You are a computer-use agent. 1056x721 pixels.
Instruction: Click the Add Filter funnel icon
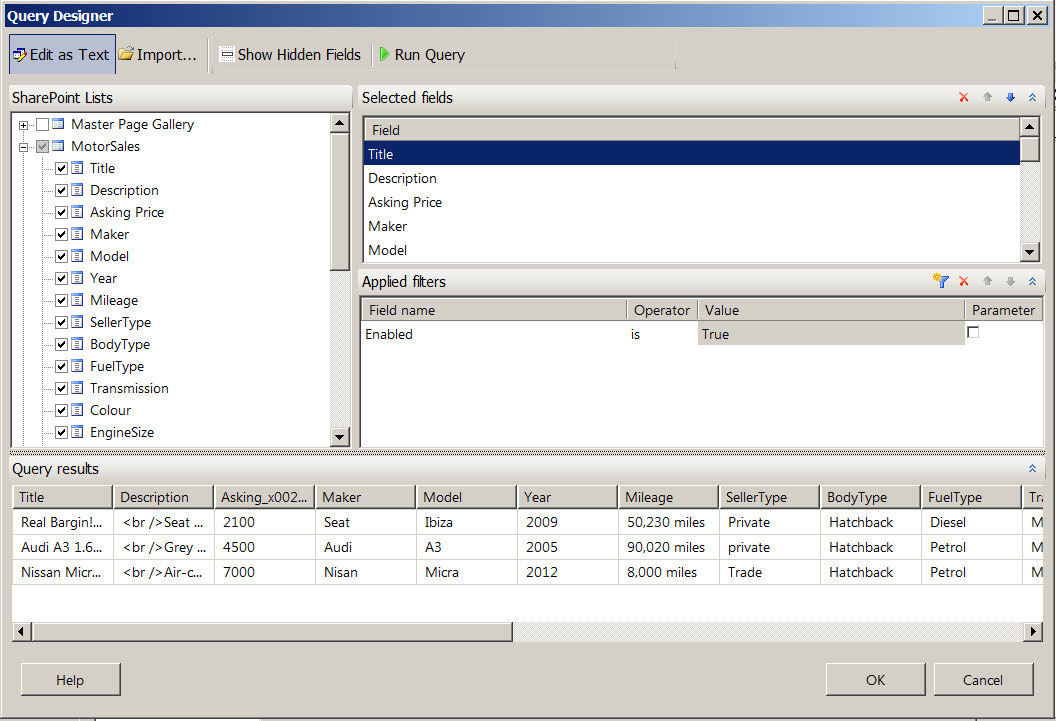point(940,282)
